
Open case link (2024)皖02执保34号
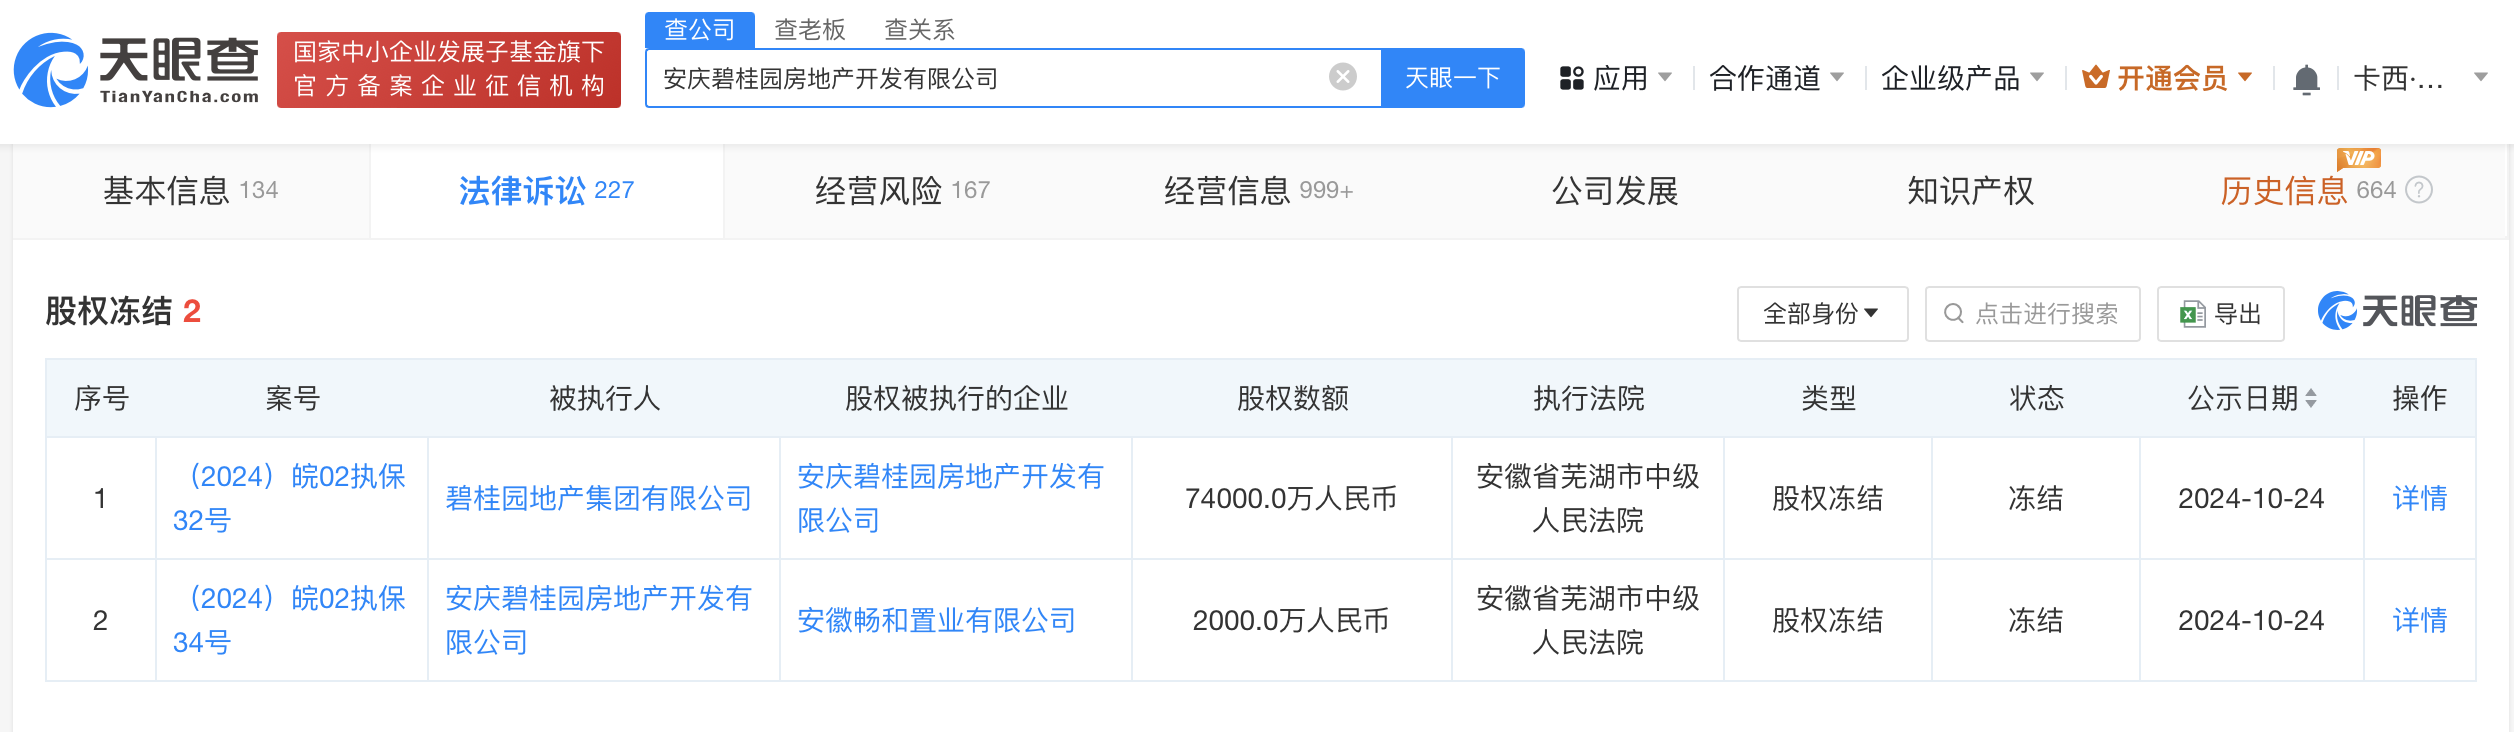[291, 620]
